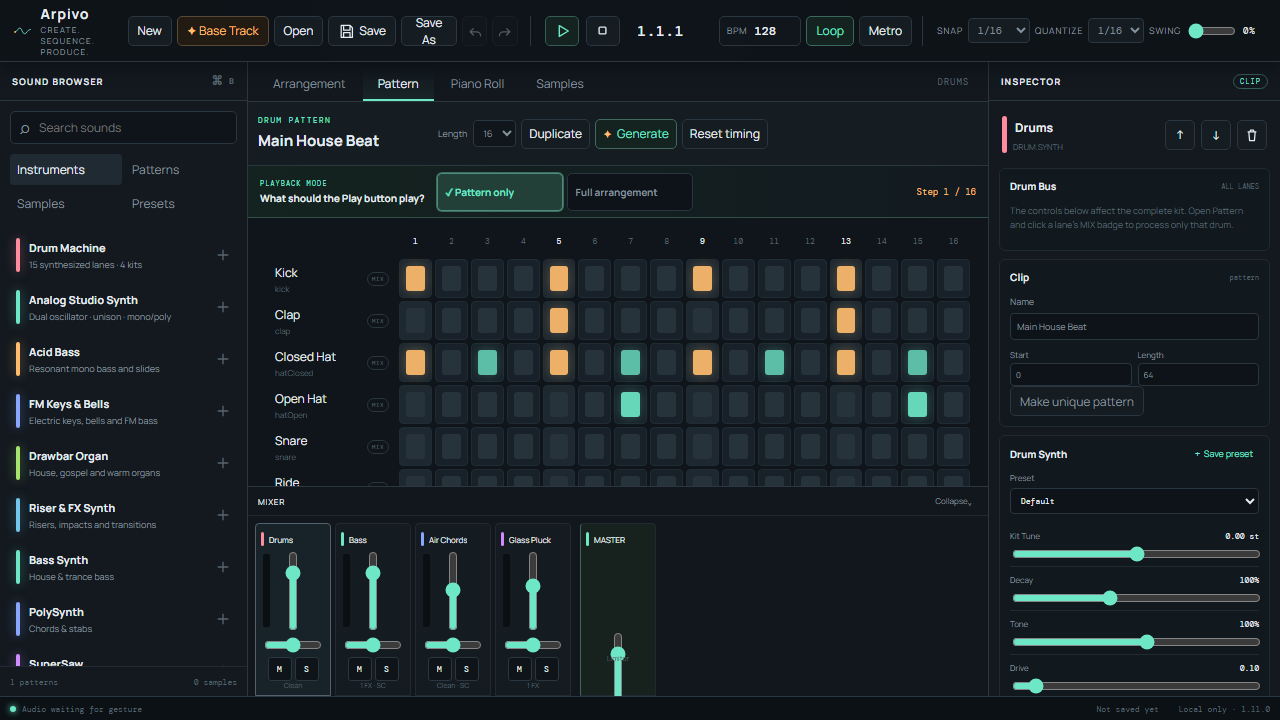Open the Kick lane MIX badge
1280x720 pixels.
coord(378,279)
